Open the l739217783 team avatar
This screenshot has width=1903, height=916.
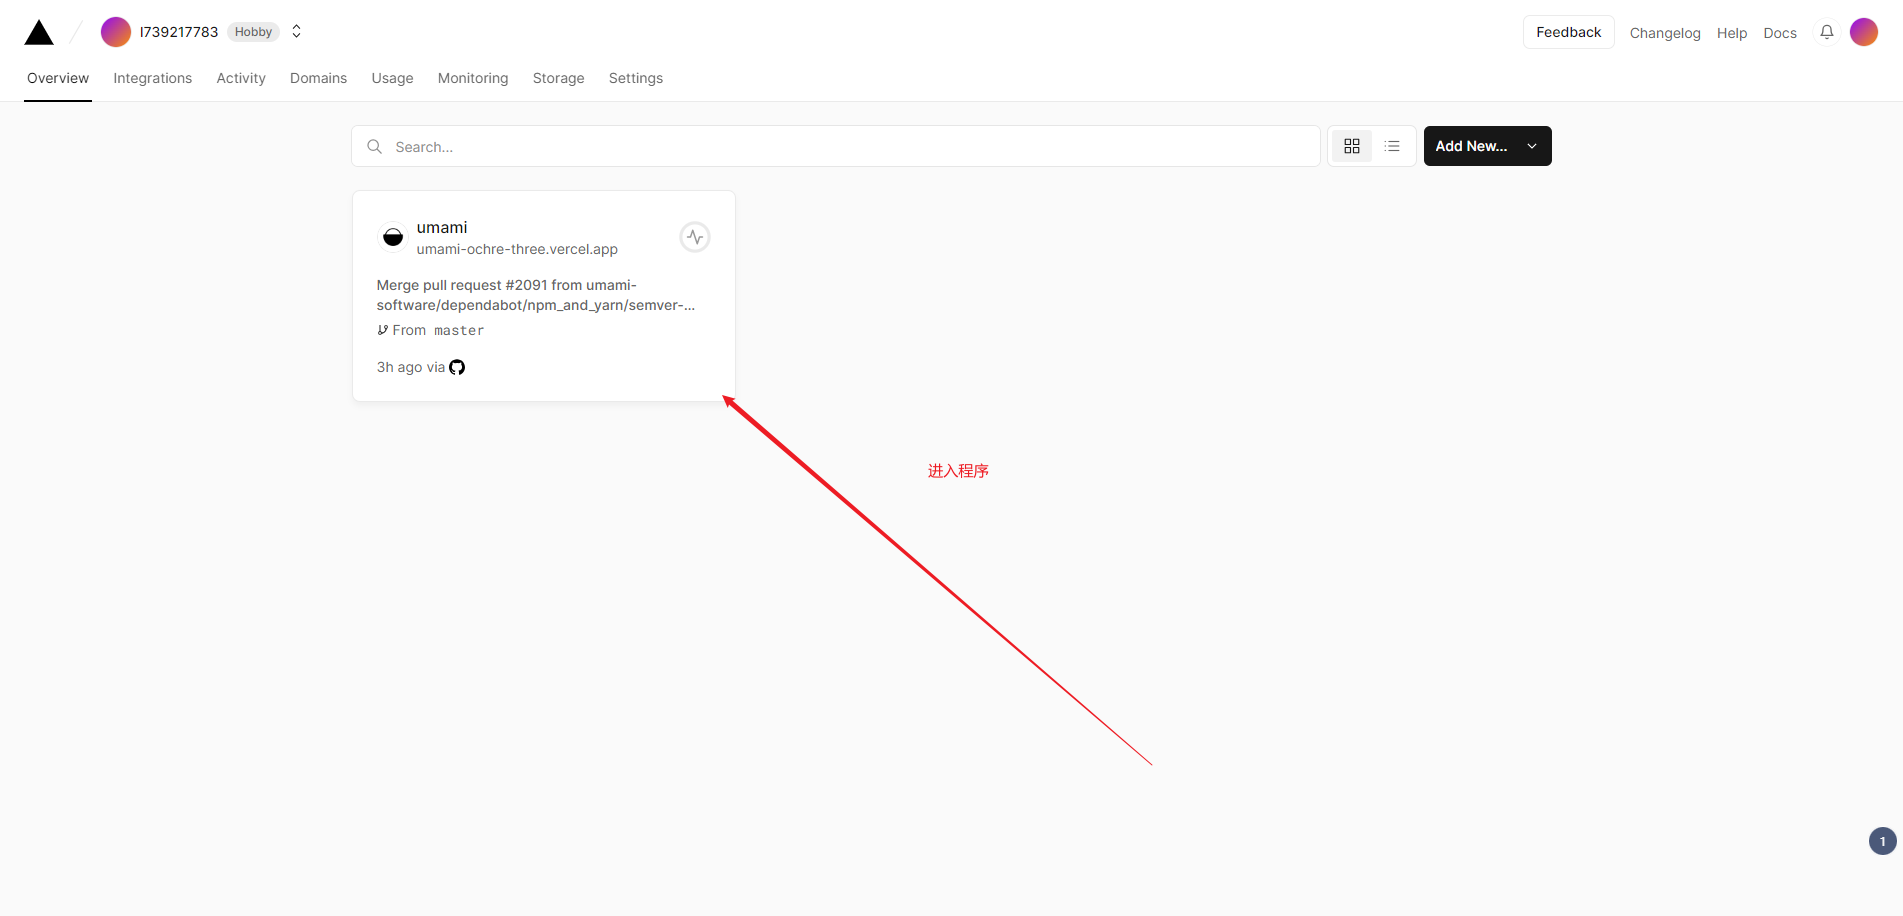point(116,32)
